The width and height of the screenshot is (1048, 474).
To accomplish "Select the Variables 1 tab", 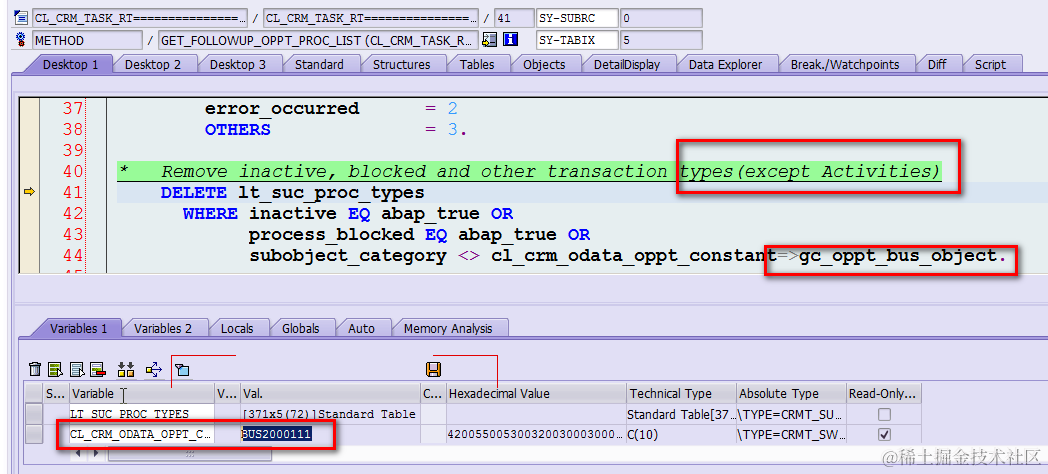I will click(78, 328).
